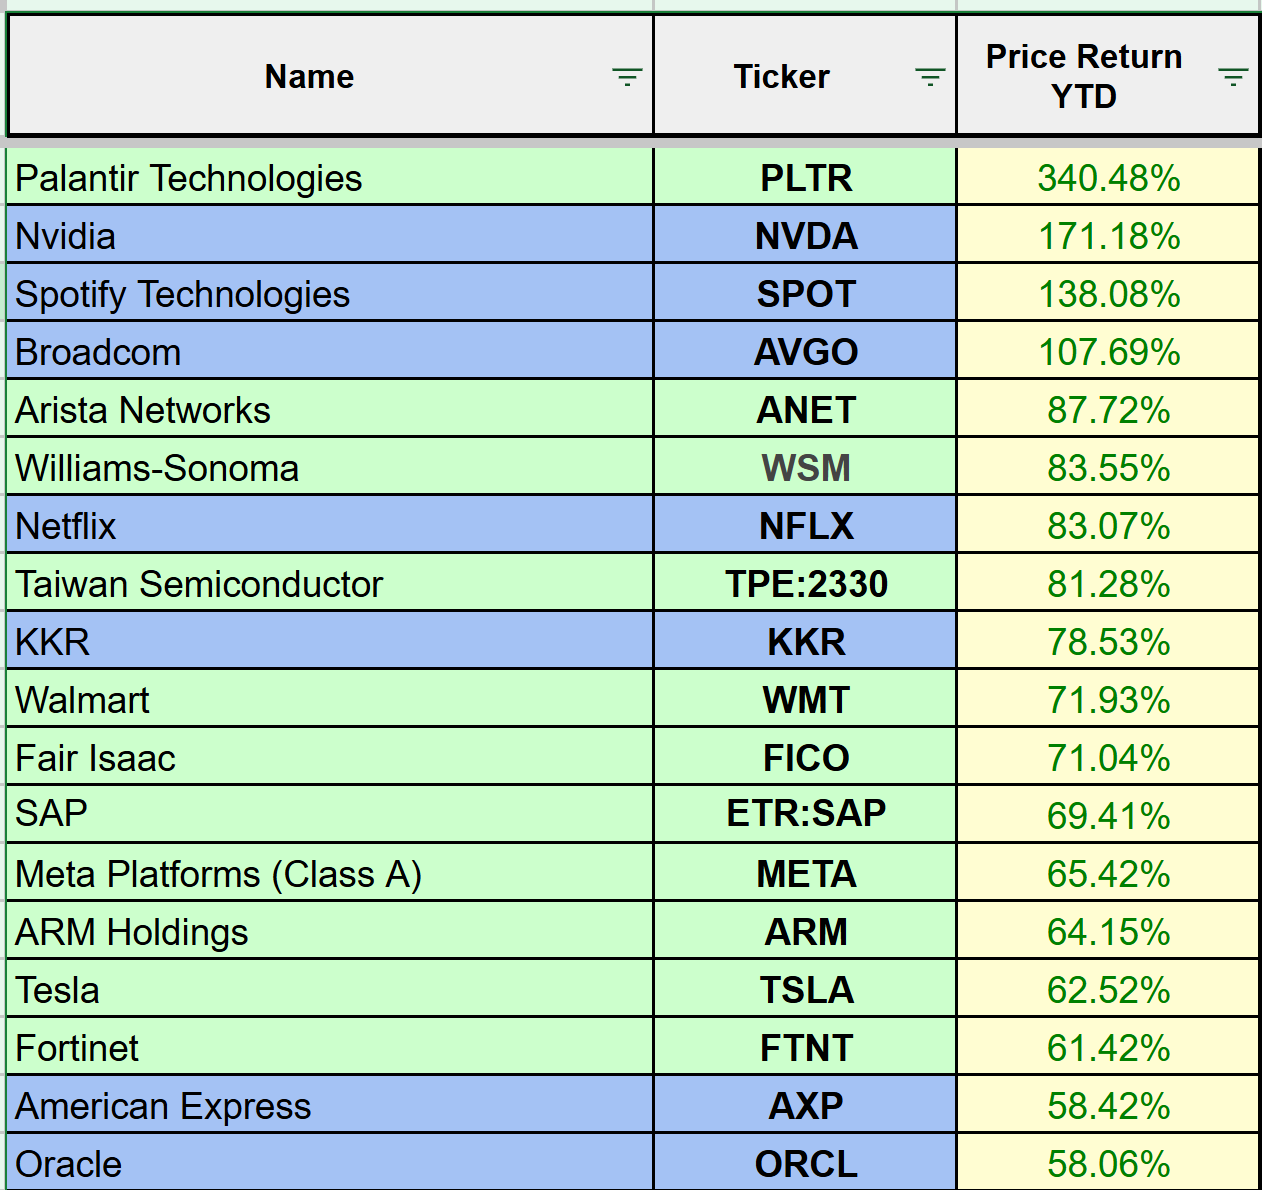Click the ORCL ticker cell
The height and width of the screenshot is (1190, 1262).
click(806, 1164)
